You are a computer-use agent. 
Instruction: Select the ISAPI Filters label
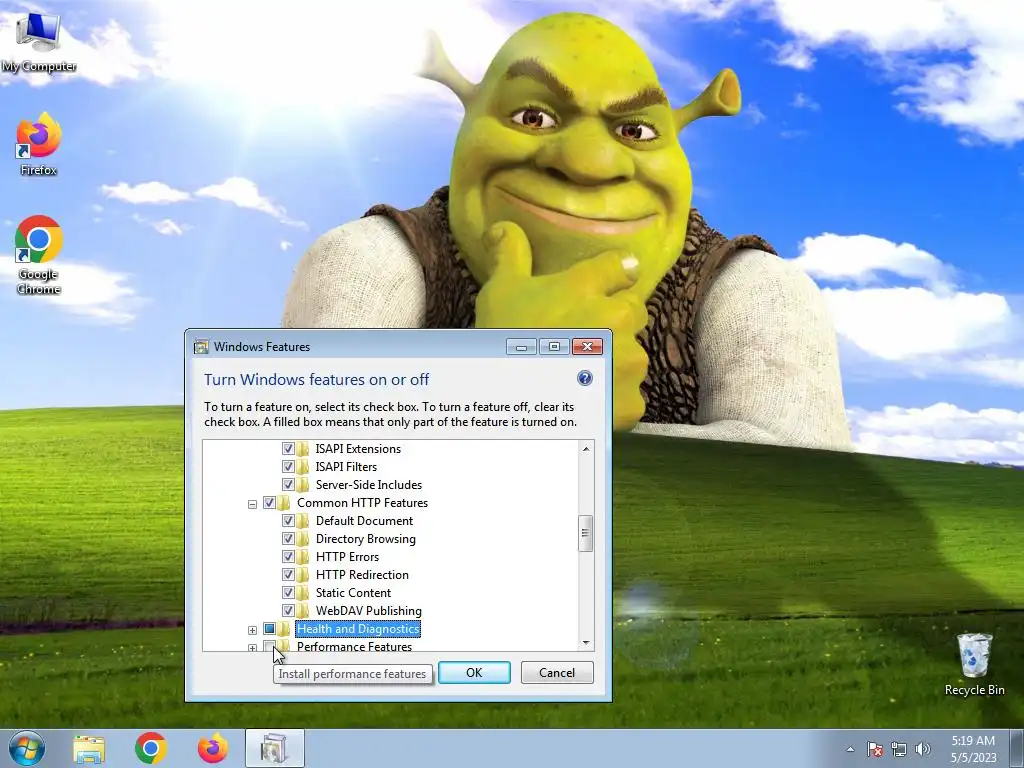[346, 466]
